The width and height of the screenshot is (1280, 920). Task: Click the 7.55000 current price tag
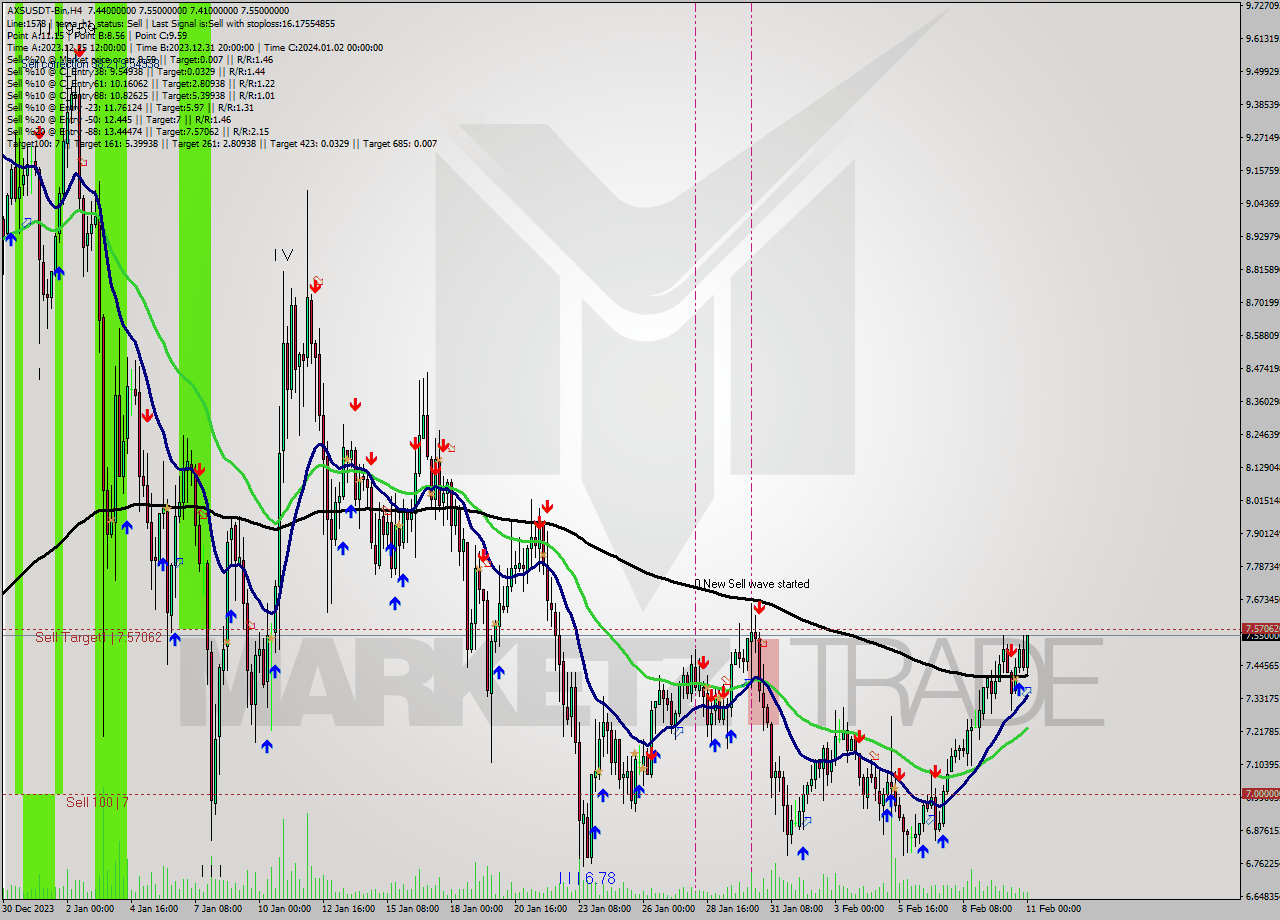pos(1260,636)
